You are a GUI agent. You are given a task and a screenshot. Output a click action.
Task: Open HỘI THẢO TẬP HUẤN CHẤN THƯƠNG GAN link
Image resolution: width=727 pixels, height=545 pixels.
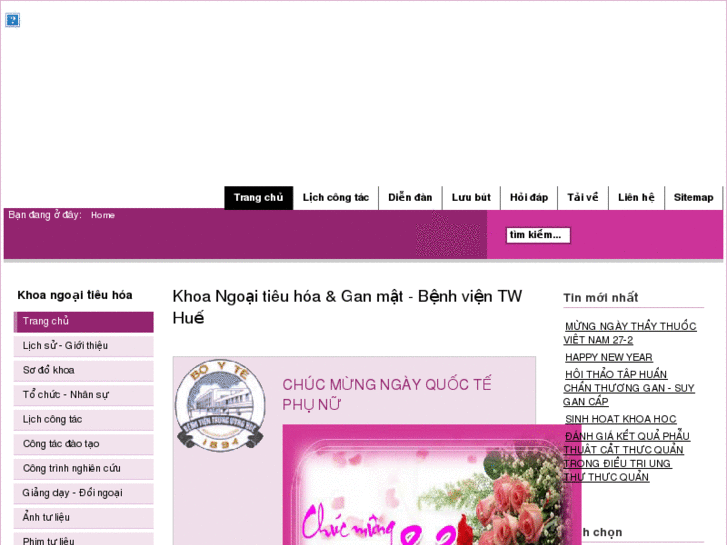(629, 388)
